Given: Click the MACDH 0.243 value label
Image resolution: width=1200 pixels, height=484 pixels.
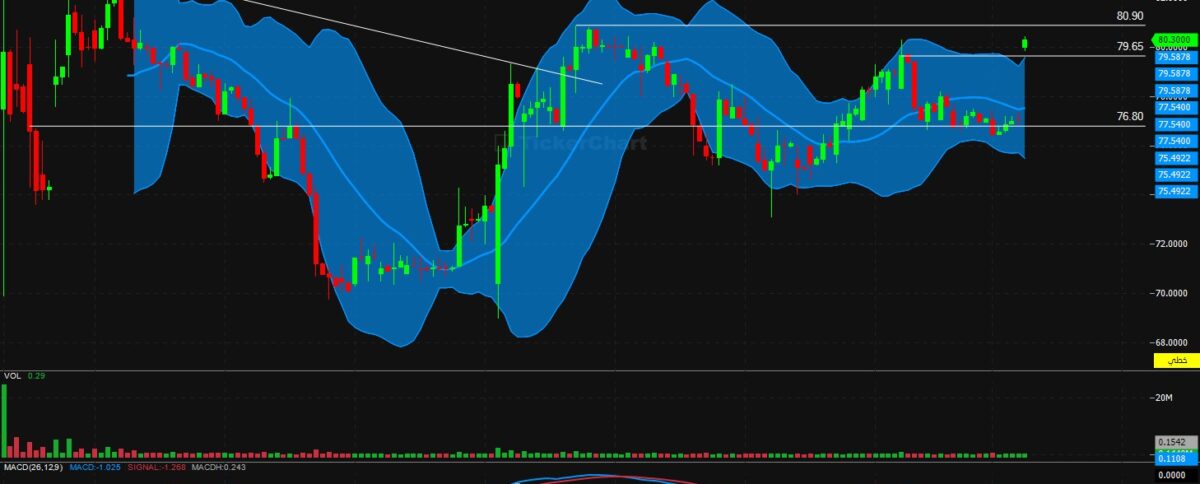Looking at the screenshot, I should coord(218,467).
